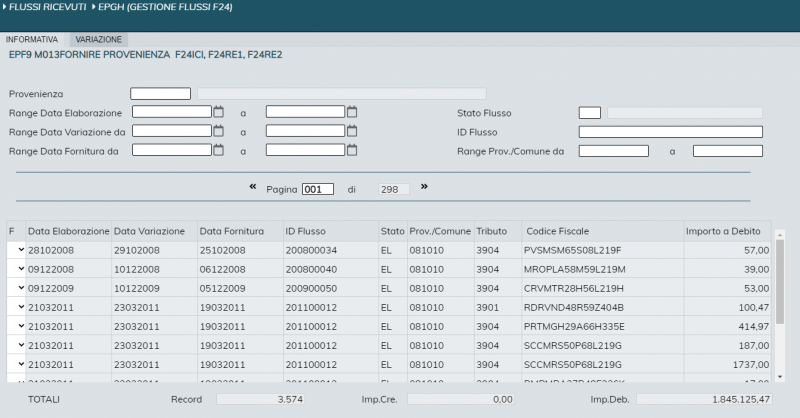Focus the Provenienza input field
The width and height of the screenshot is (800, 418).
pyautogui.click(x=160, y=94)
